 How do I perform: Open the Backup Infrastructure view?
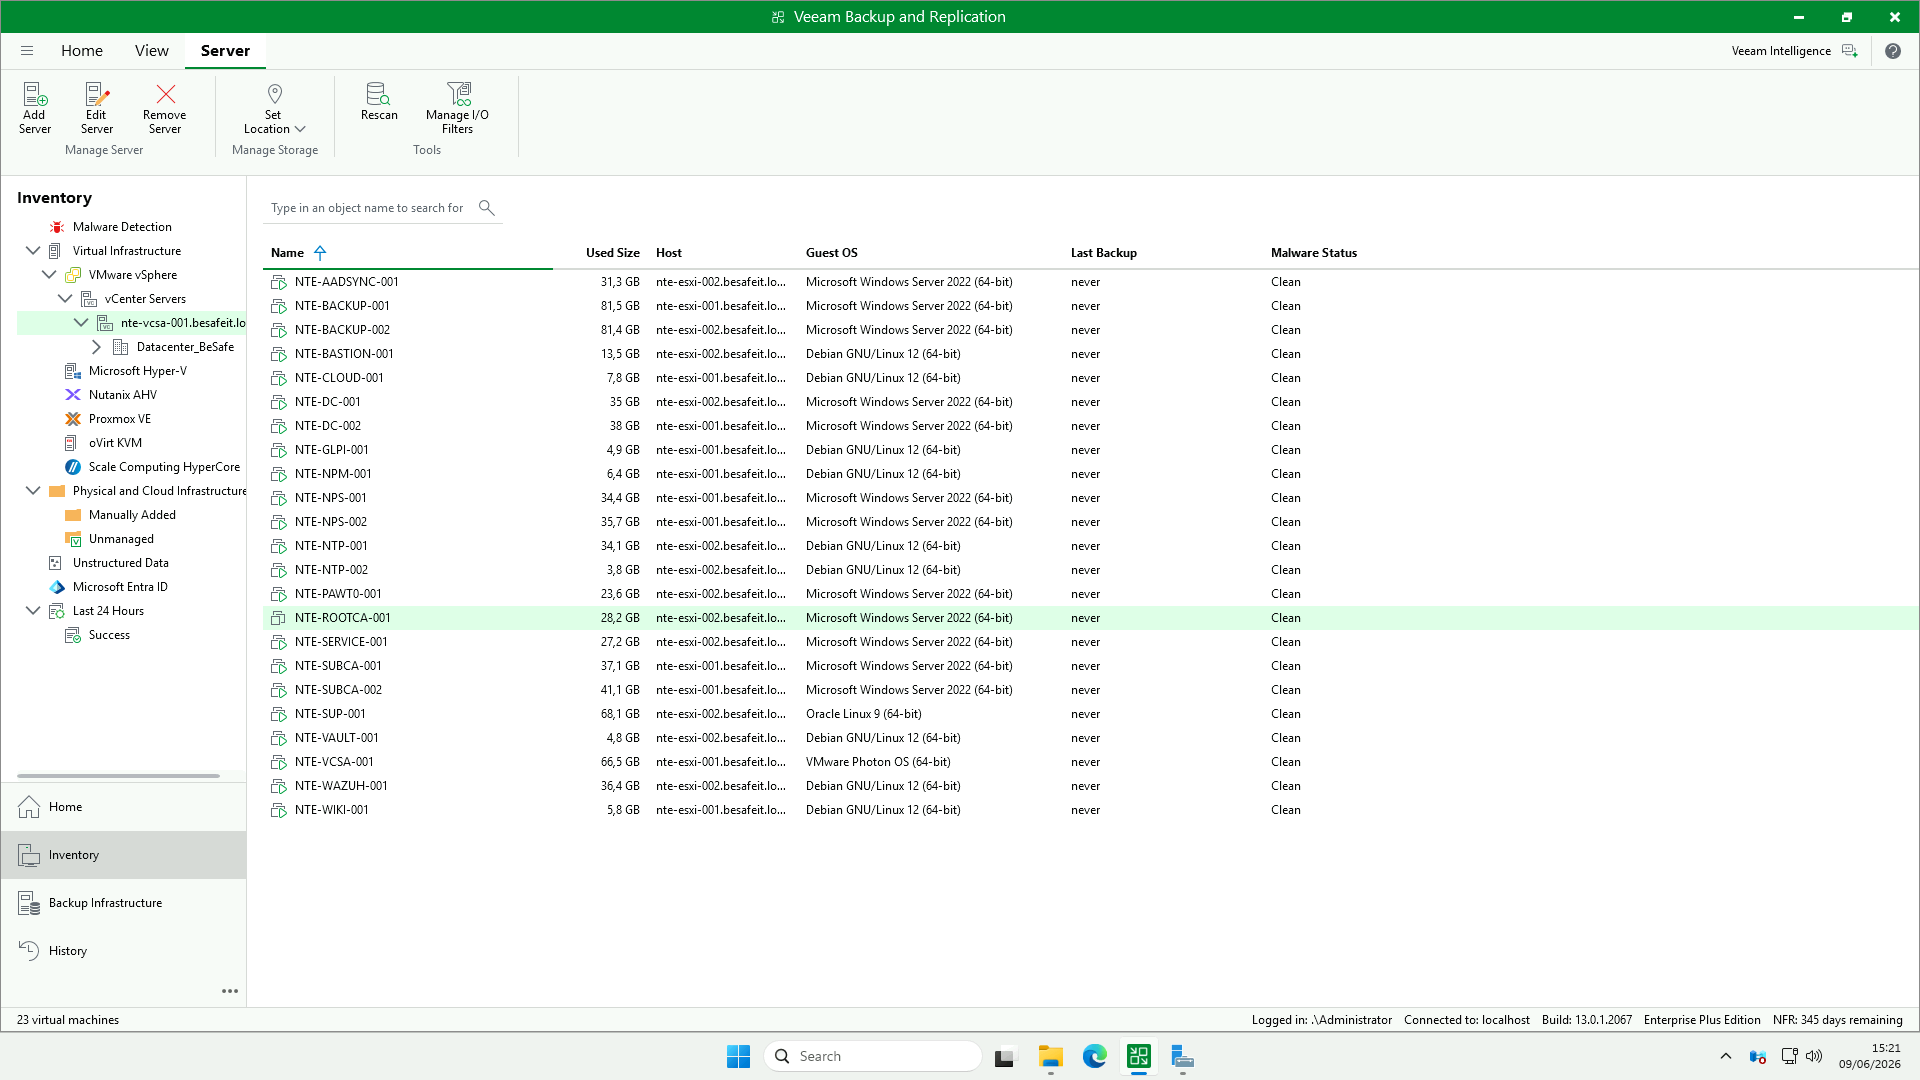click(124, 903)
